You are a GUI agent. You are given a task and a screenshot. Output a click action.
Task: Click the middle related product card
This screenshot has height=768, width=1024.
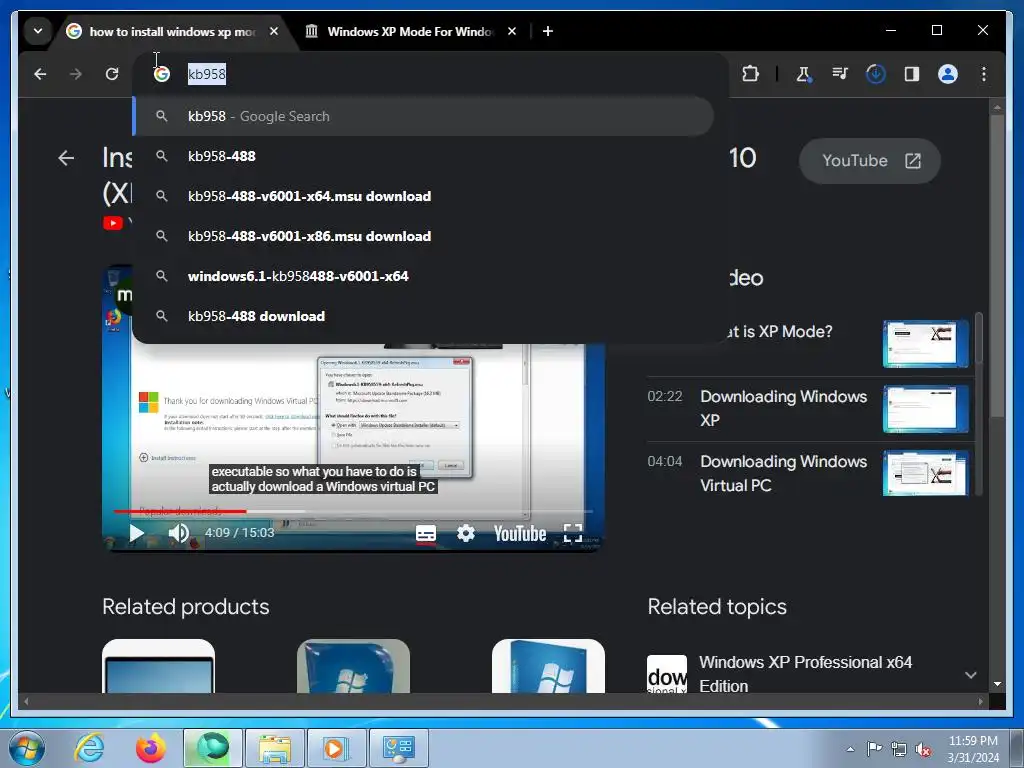[x=353, y=666]
